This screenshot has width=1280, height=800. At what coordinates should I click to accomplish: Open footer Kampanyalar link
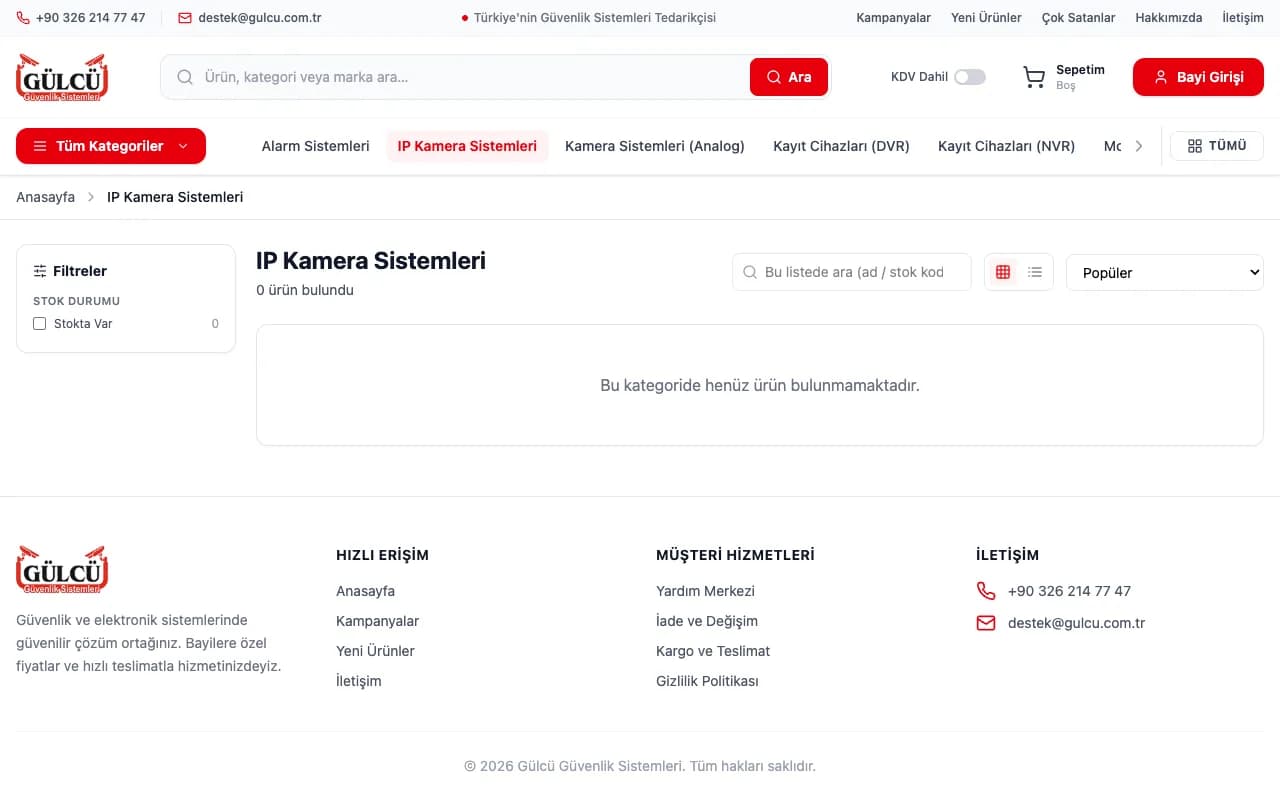coord(377,621)
